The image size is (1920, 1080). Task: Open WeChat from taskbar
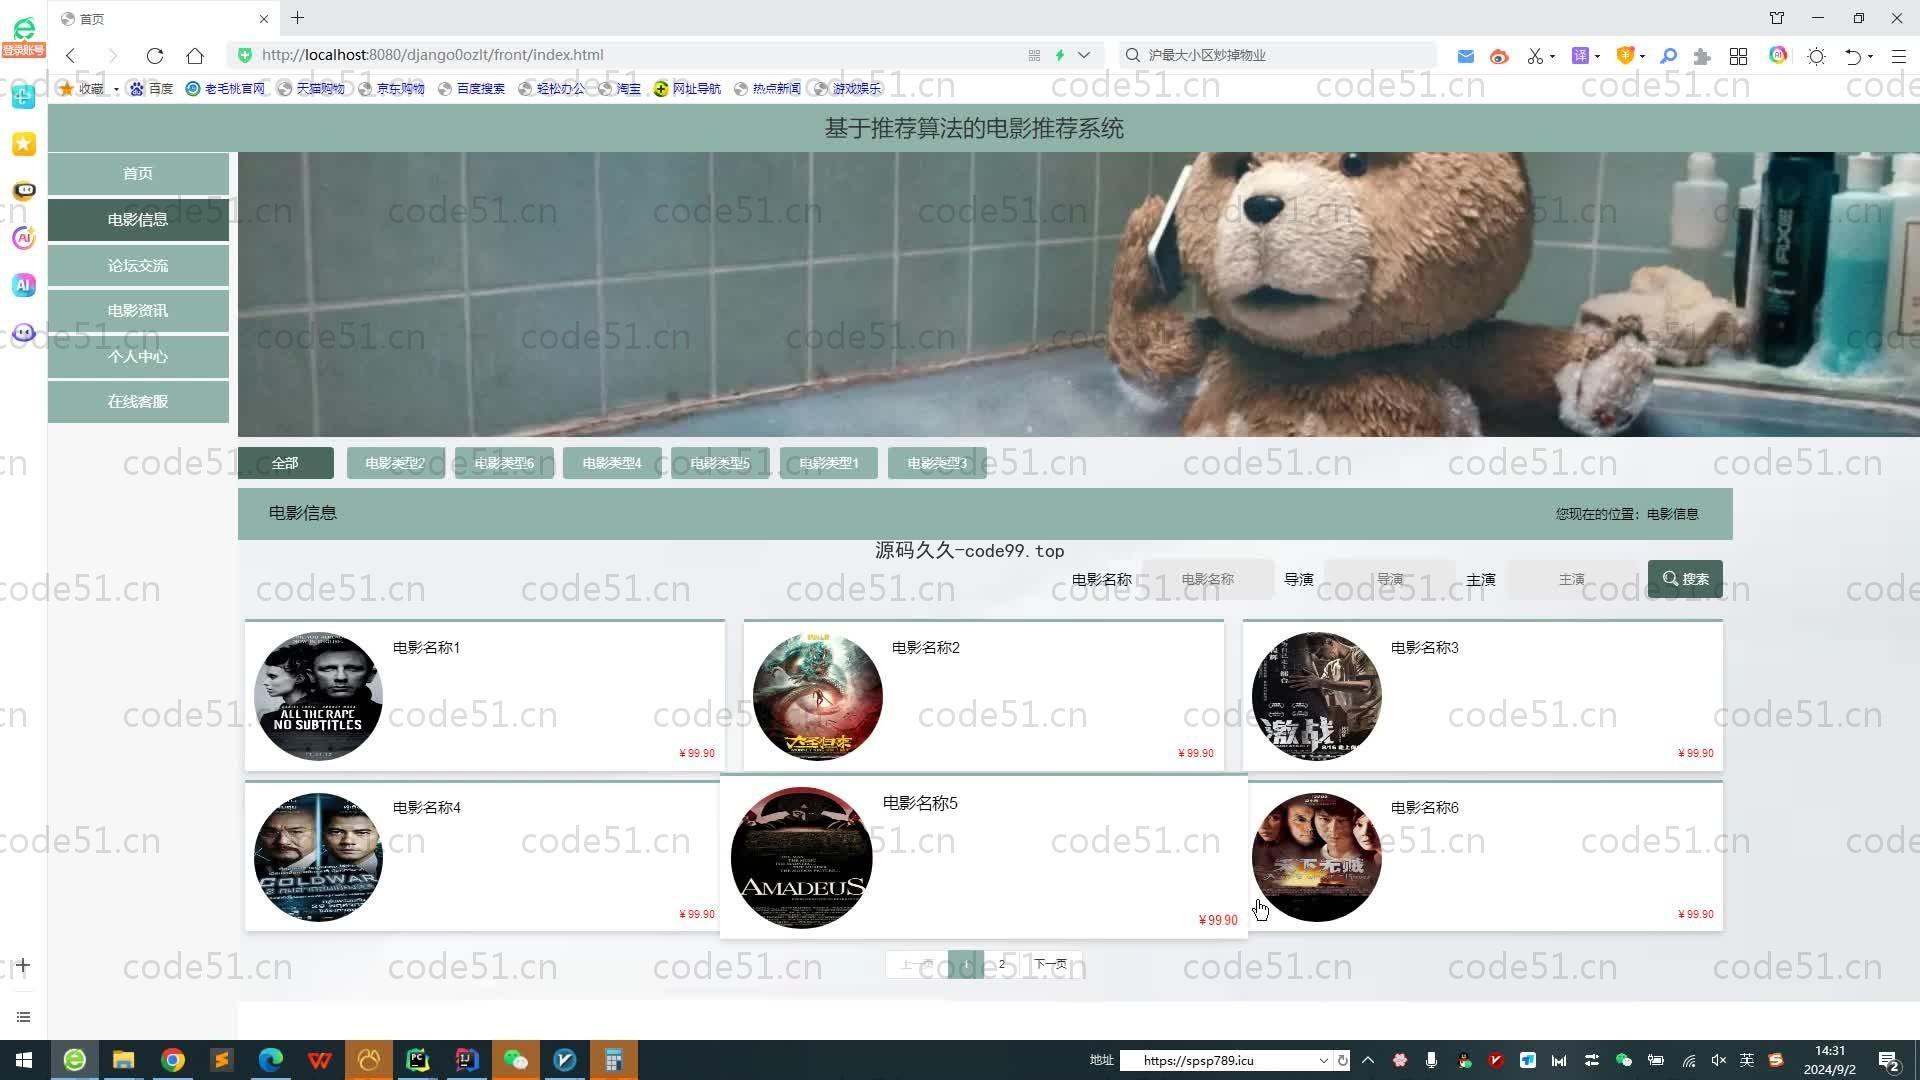(x=515, y=1060)
